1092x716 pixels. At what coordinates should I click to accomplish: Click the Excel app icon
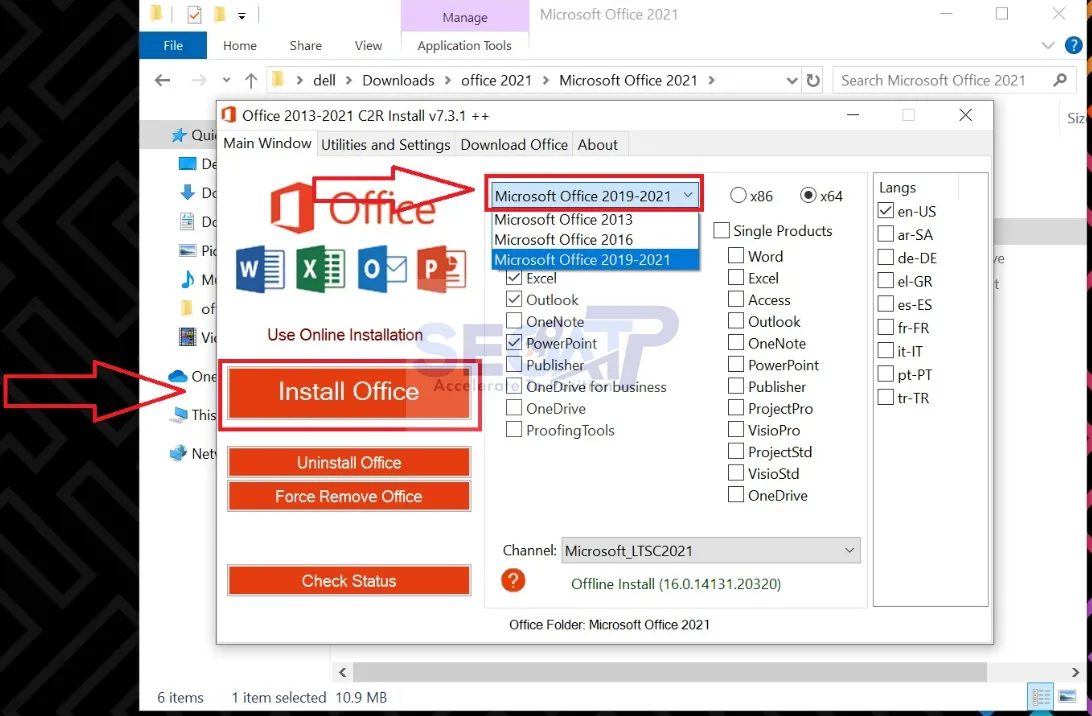pyautogui.click(x=320, y=269)
